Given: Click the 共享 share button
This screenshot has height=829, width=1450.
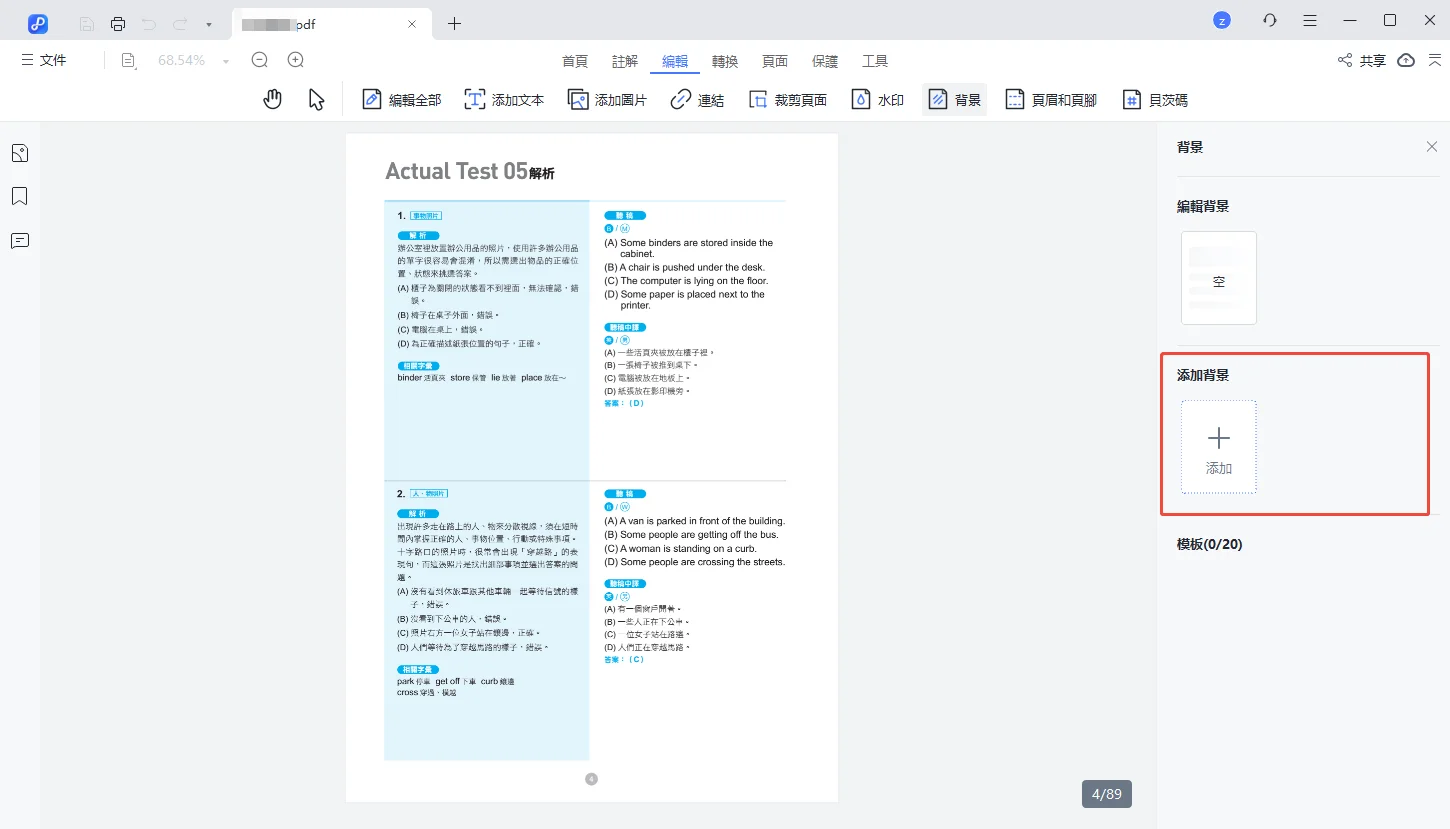Looking at the screenshot, I should tap(1362, 61).
